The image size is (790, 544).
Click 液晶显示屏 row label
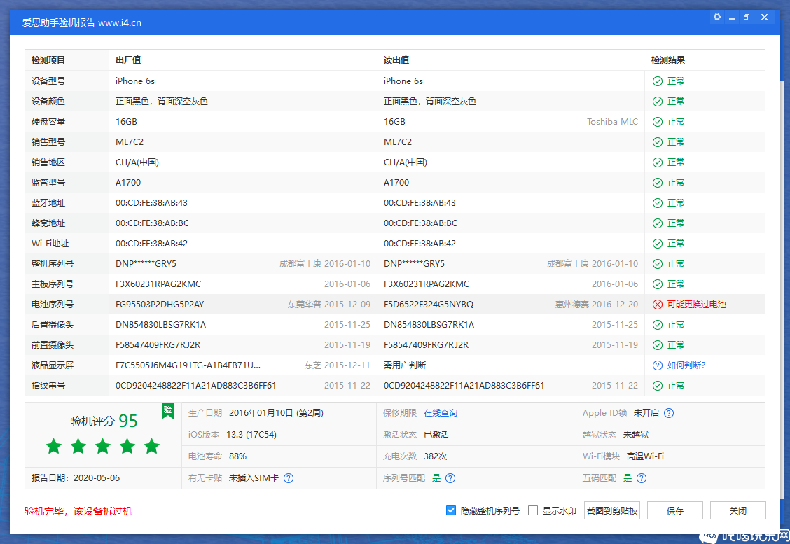52,365
